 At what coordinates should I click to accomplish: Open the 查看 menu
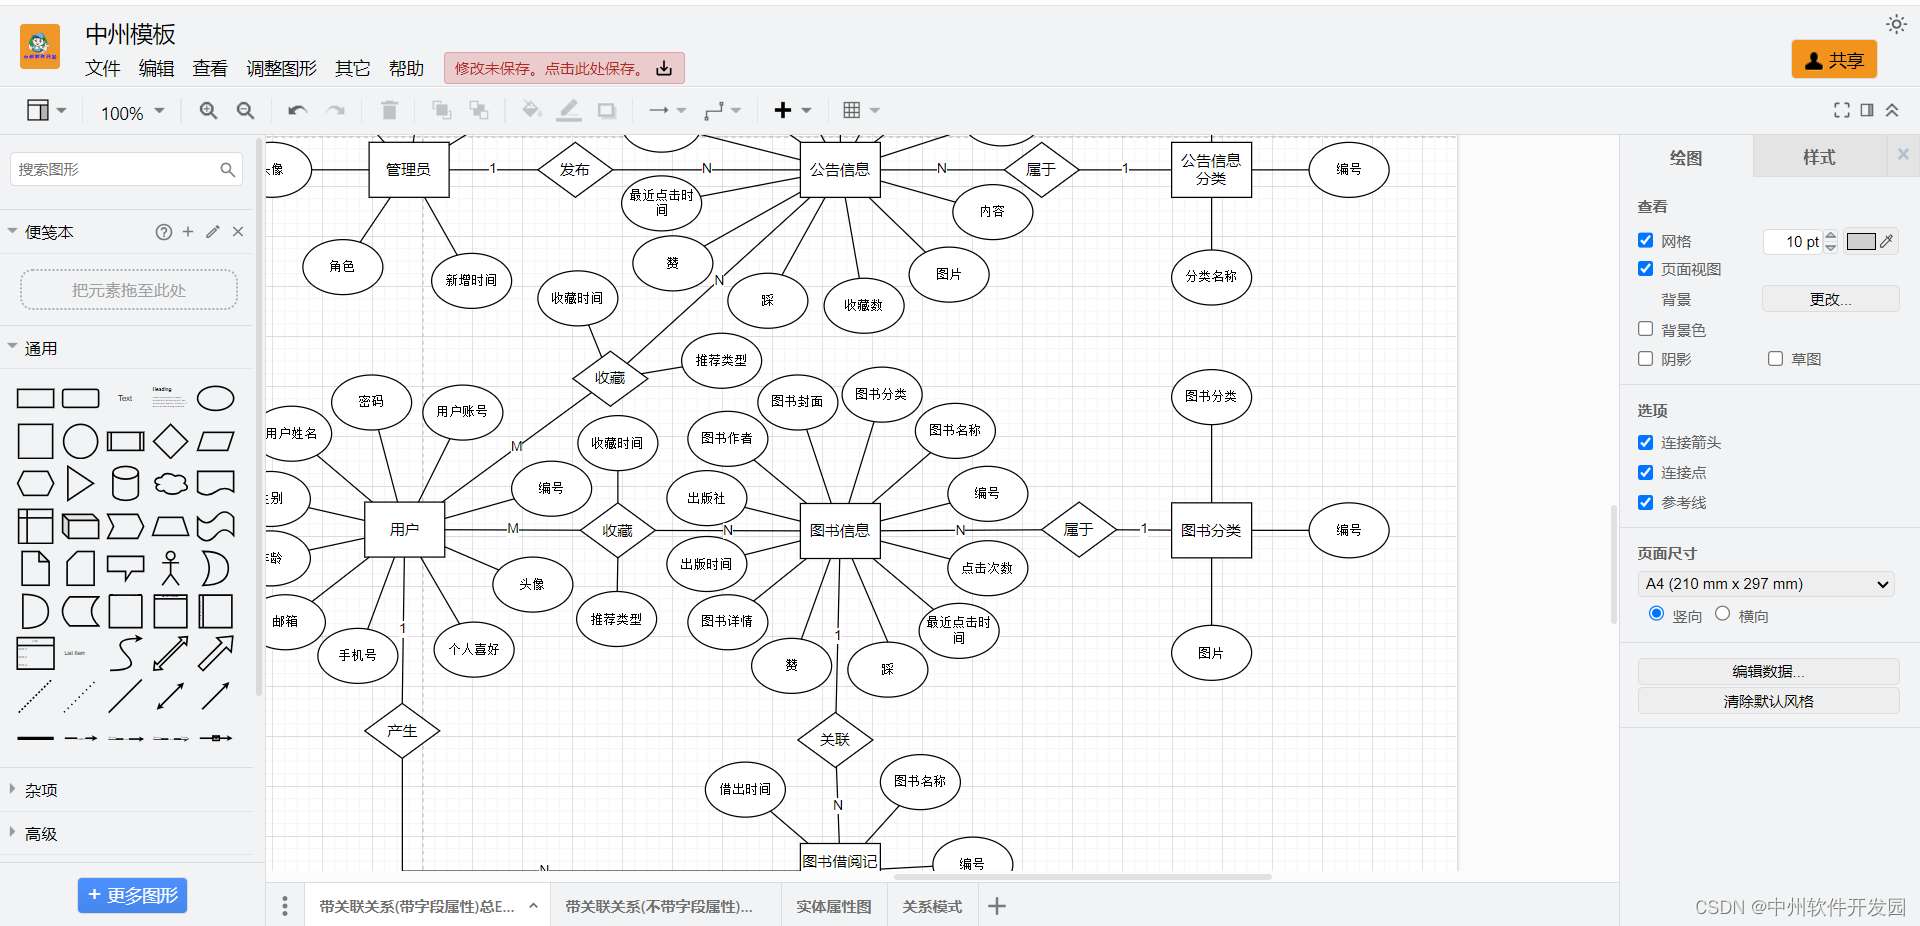click(210, 68)
